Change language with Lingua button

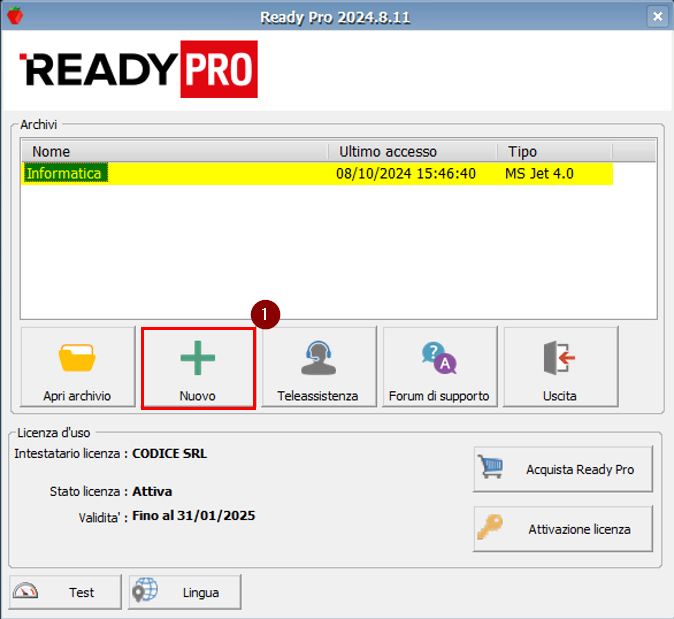coord(184,592)
